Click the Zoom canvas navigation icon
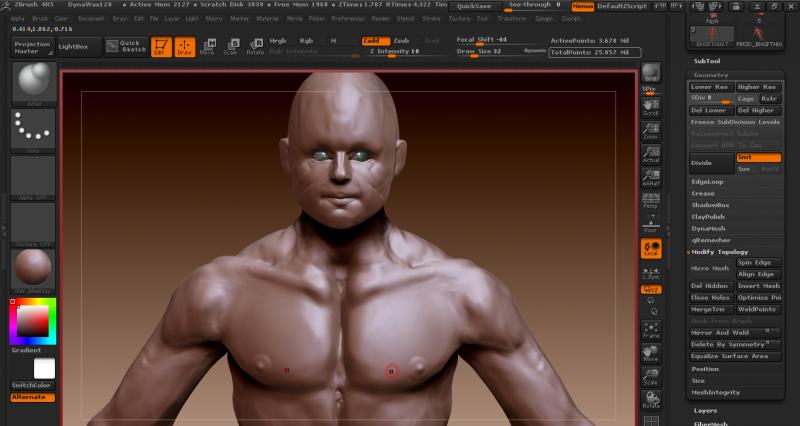The image size is (800, 426). tap(651, 130)
